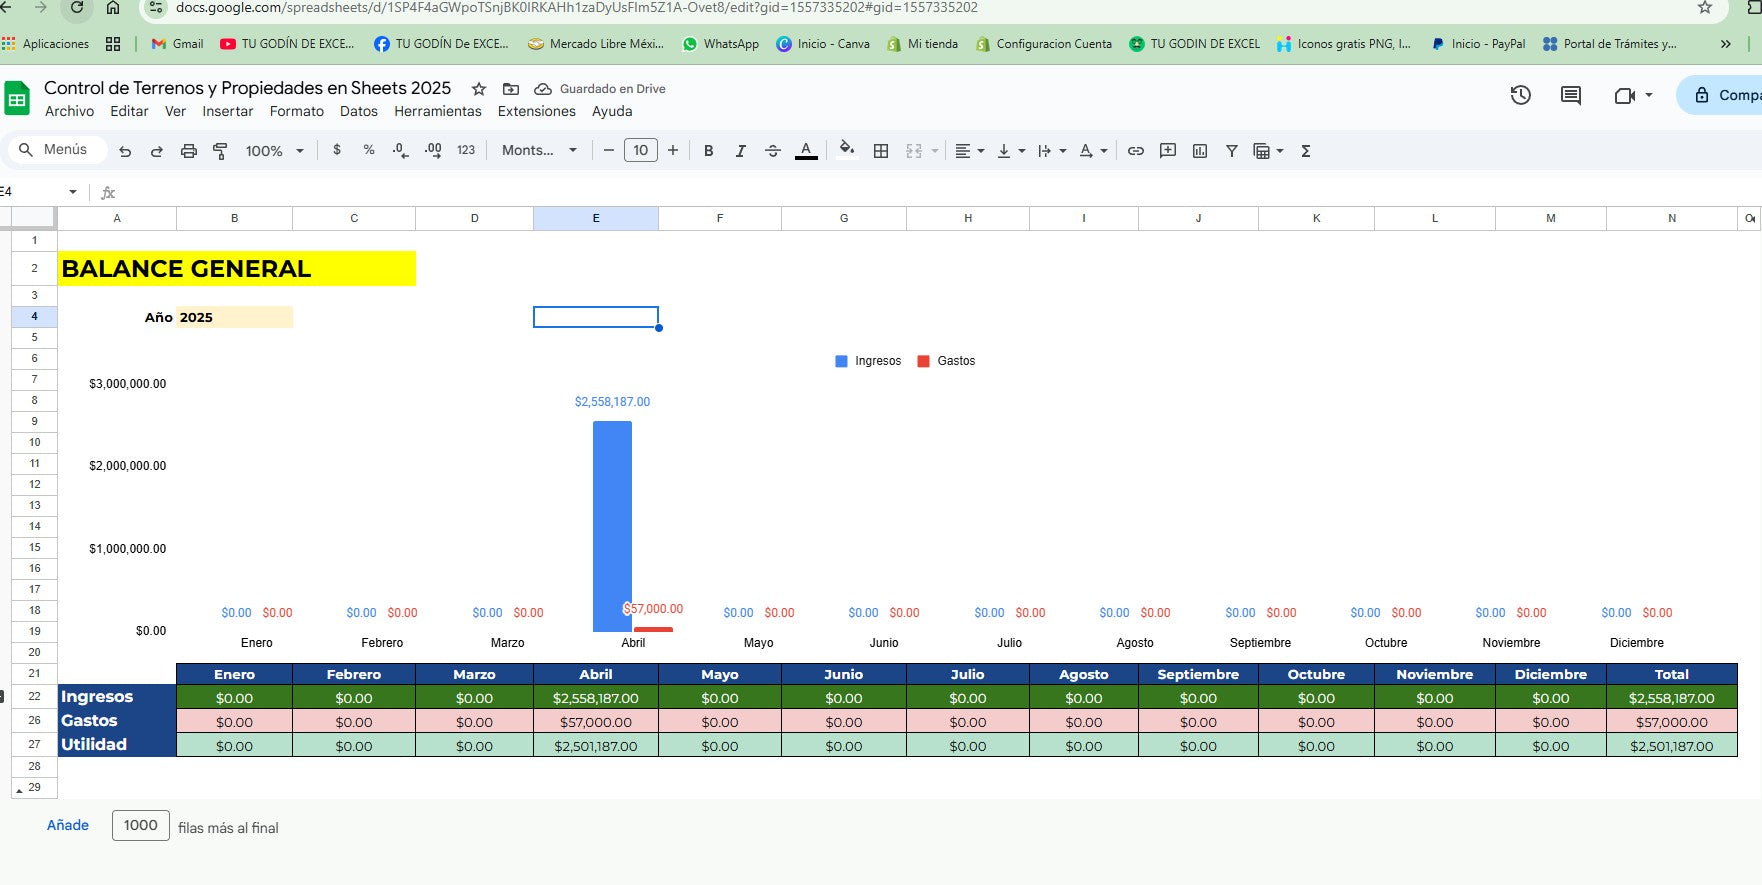Open the name box dropdown arrow
This screenshot has width=1762, height=885.
tap(73, 191)
